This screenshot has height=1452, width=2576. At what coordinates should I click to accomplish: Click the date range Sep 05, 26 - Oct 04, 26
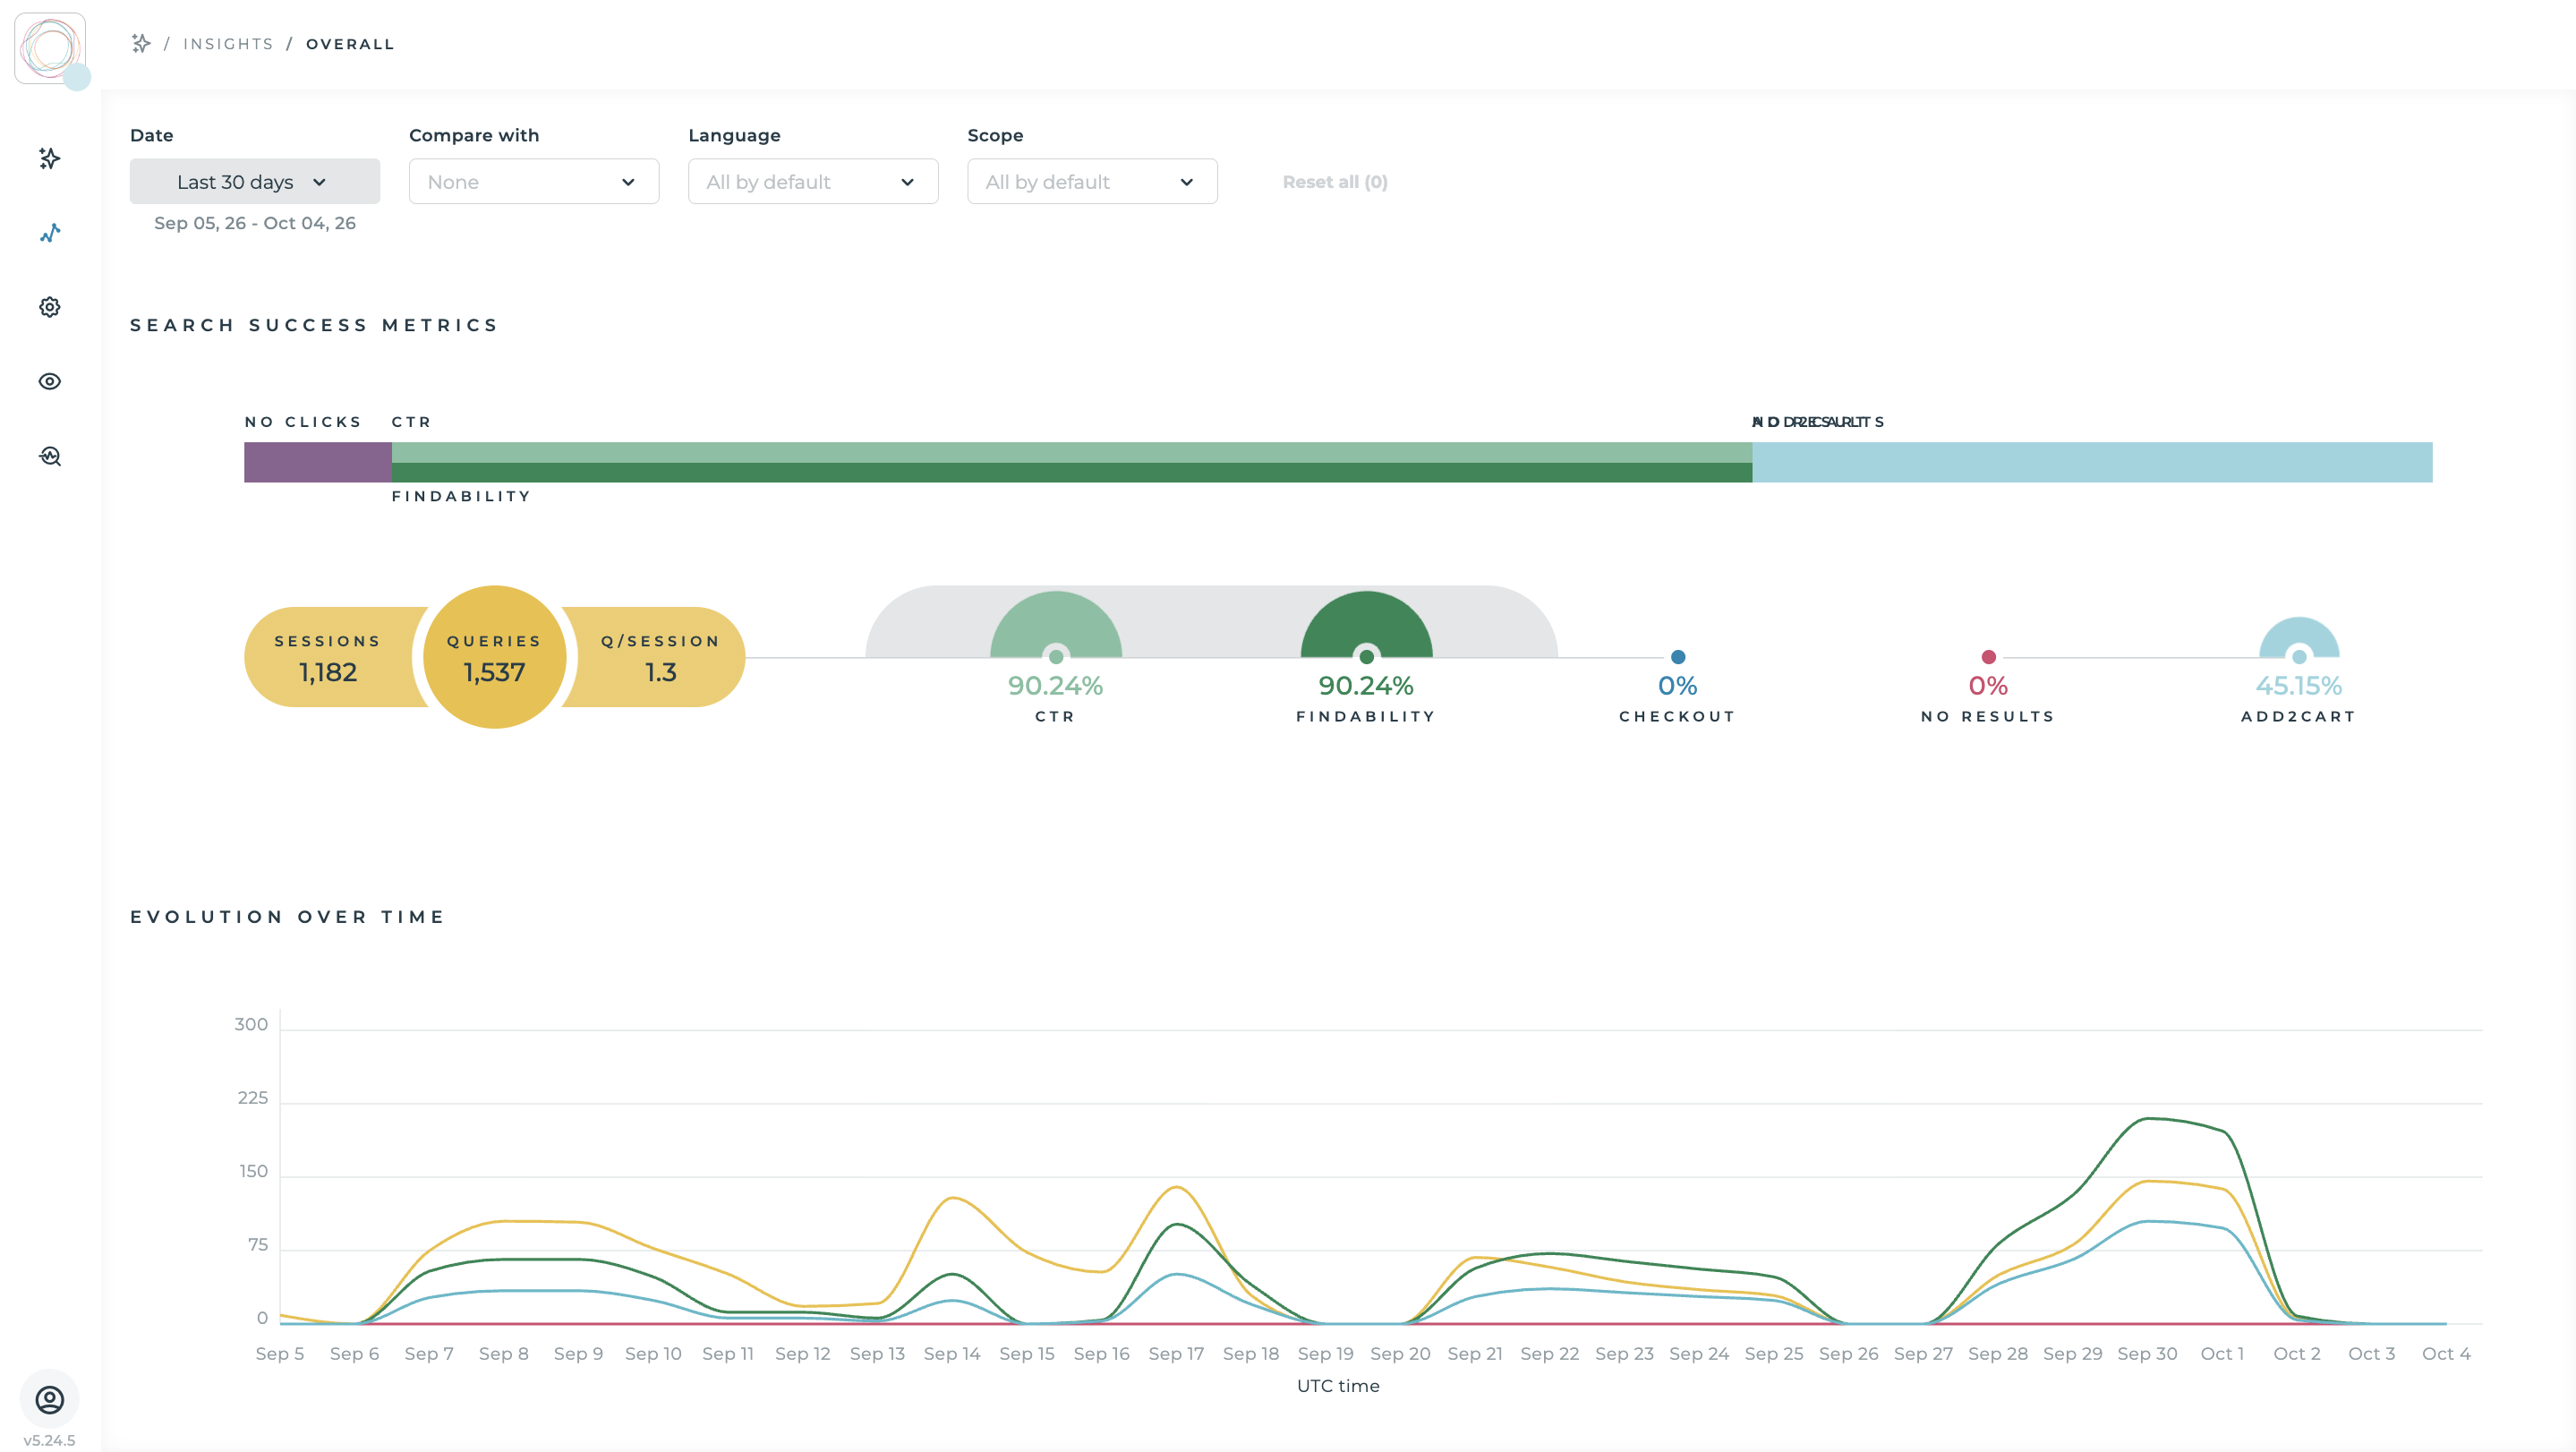(x=255, y=223)
